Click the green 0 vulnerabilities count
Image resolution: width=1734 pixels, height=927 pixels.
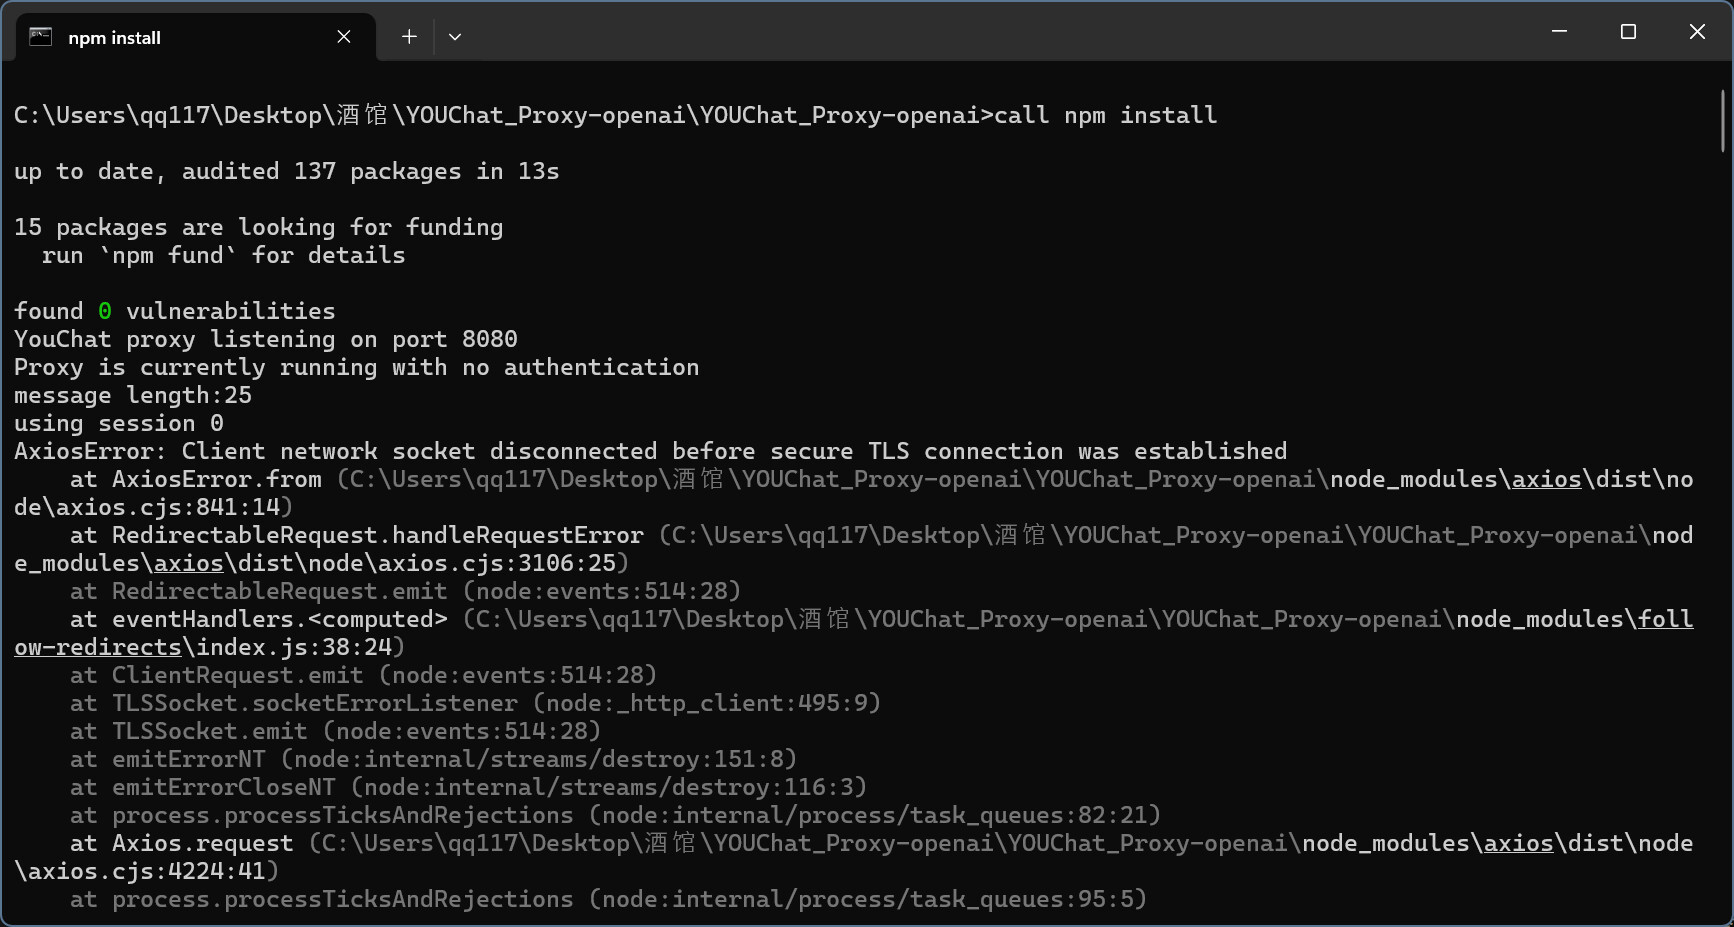[x=105, y=312]
